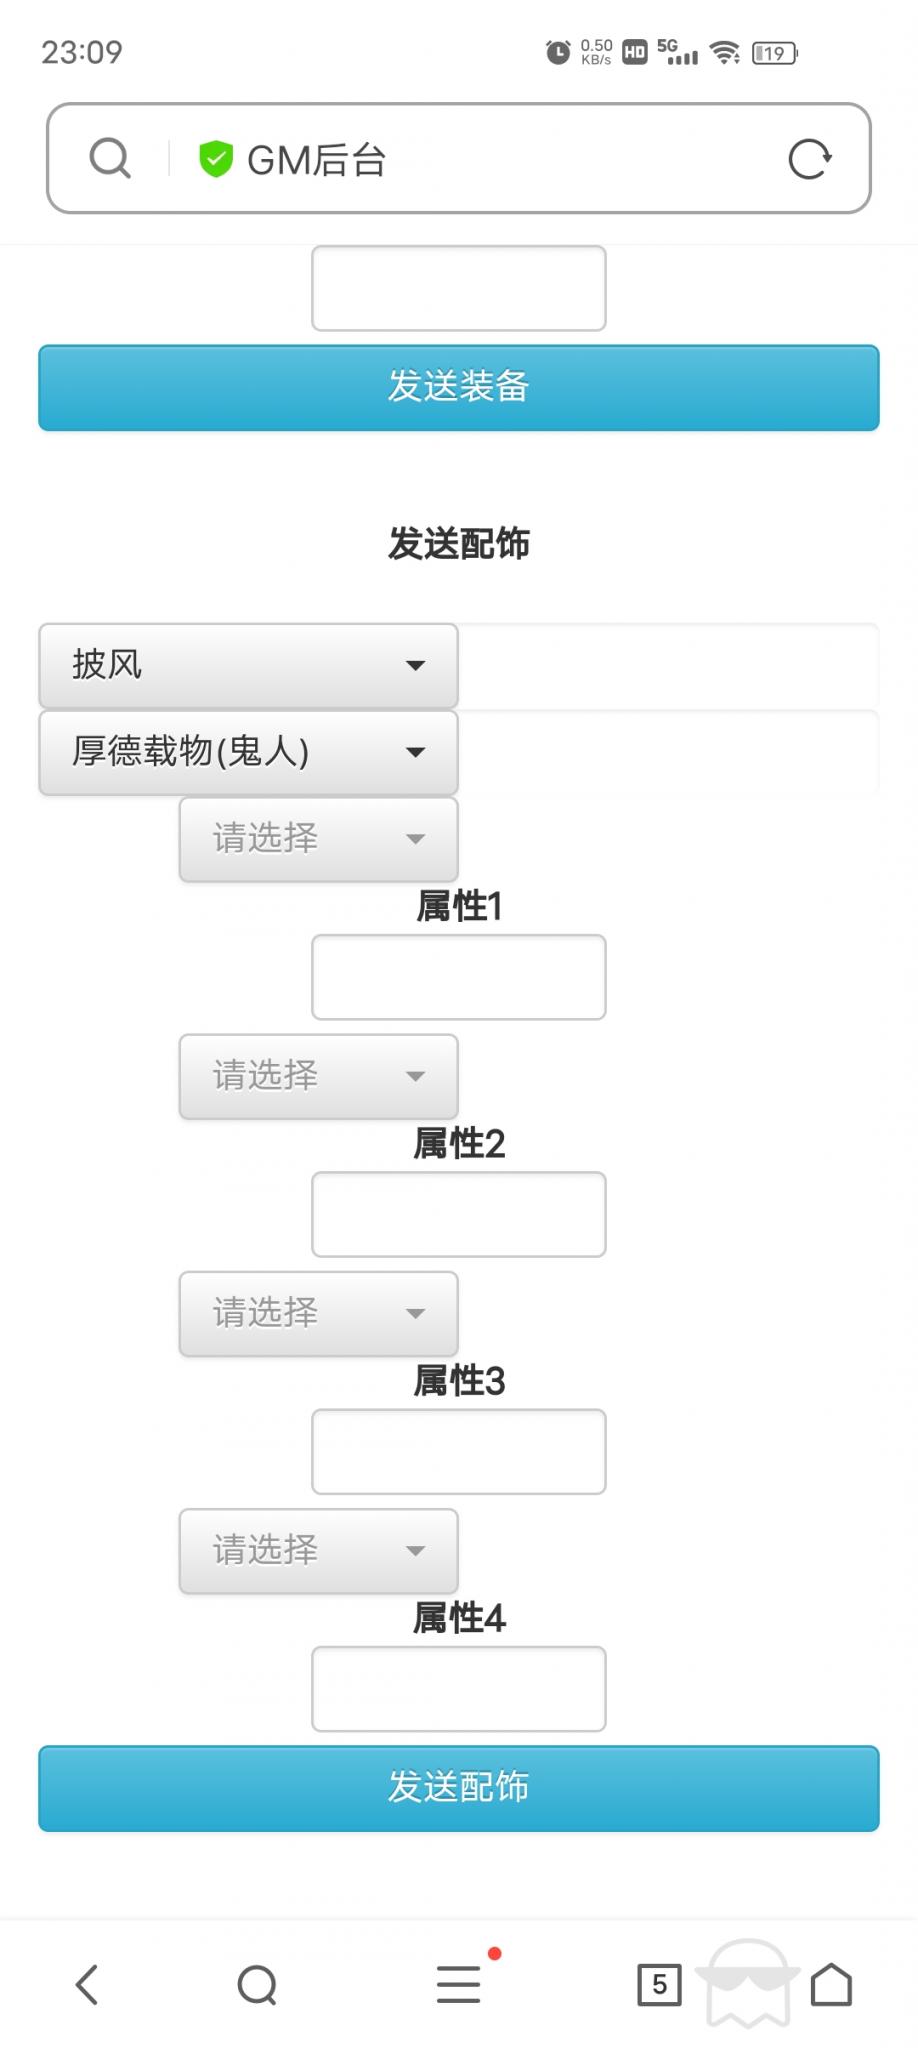
Task: Click the back arrow in browser toolbar
Action: point(88,1986)
